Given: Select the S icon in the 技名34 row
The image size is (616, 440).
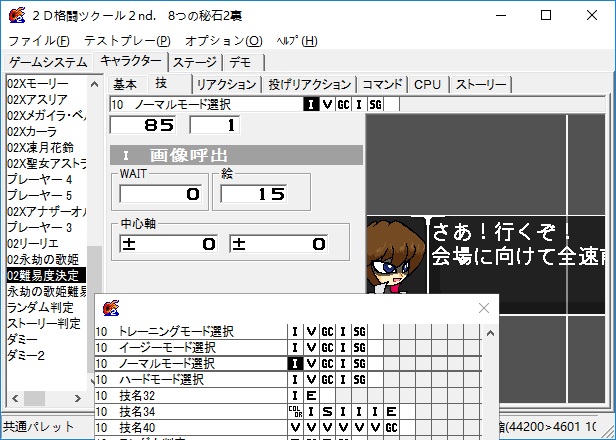Looking at the screenshot, I should tap(327, 411).
